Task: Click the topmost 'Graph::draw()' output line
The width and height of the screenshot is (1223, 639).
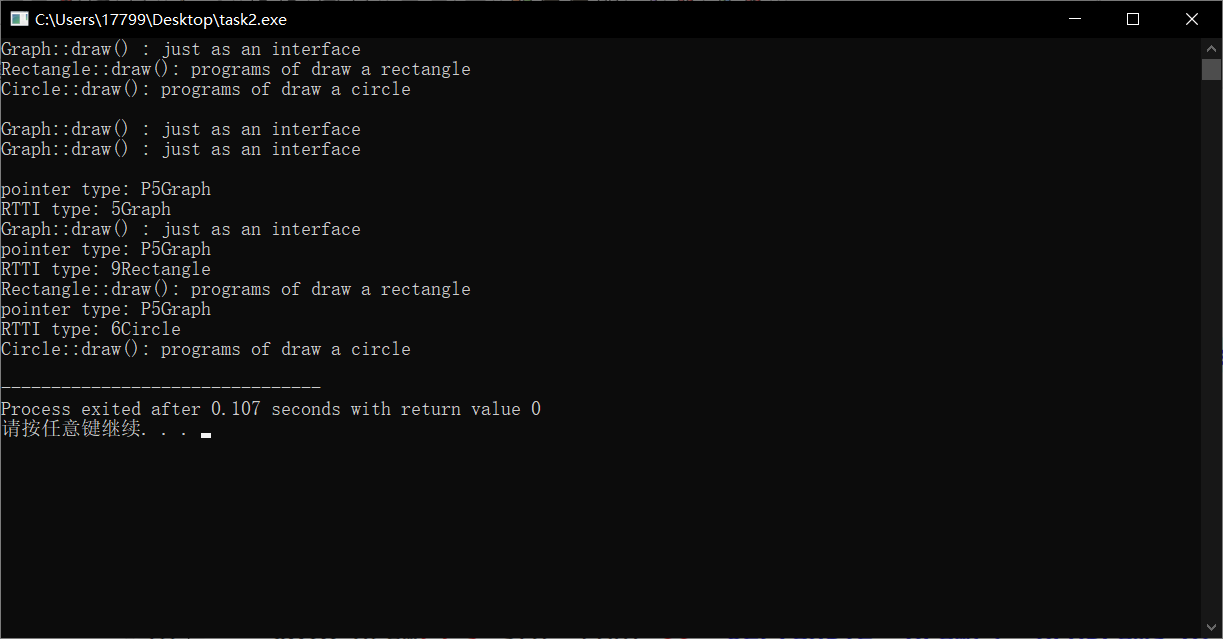Action: tap(181, 49)
